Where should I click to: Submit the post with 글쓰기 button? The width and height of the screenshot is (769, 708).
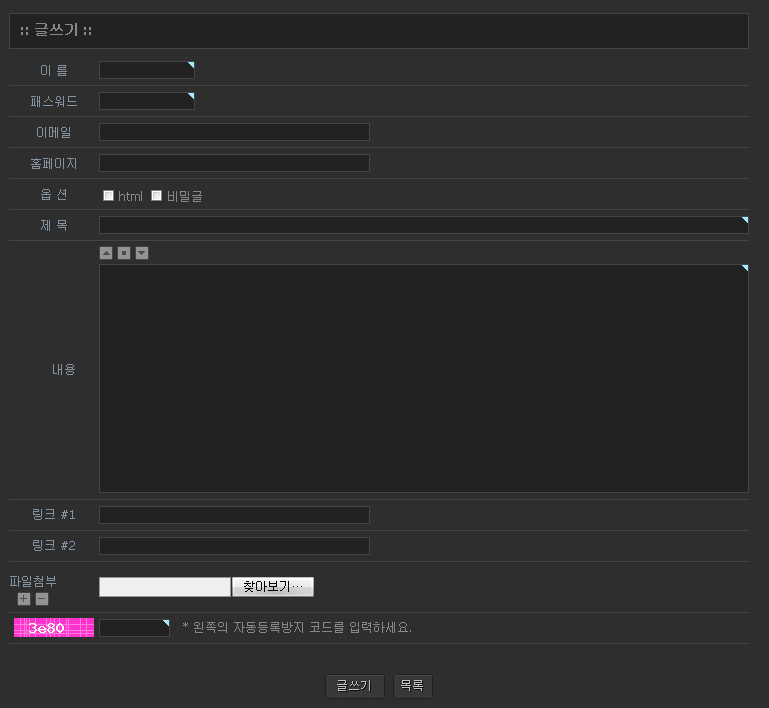(354, 686)
